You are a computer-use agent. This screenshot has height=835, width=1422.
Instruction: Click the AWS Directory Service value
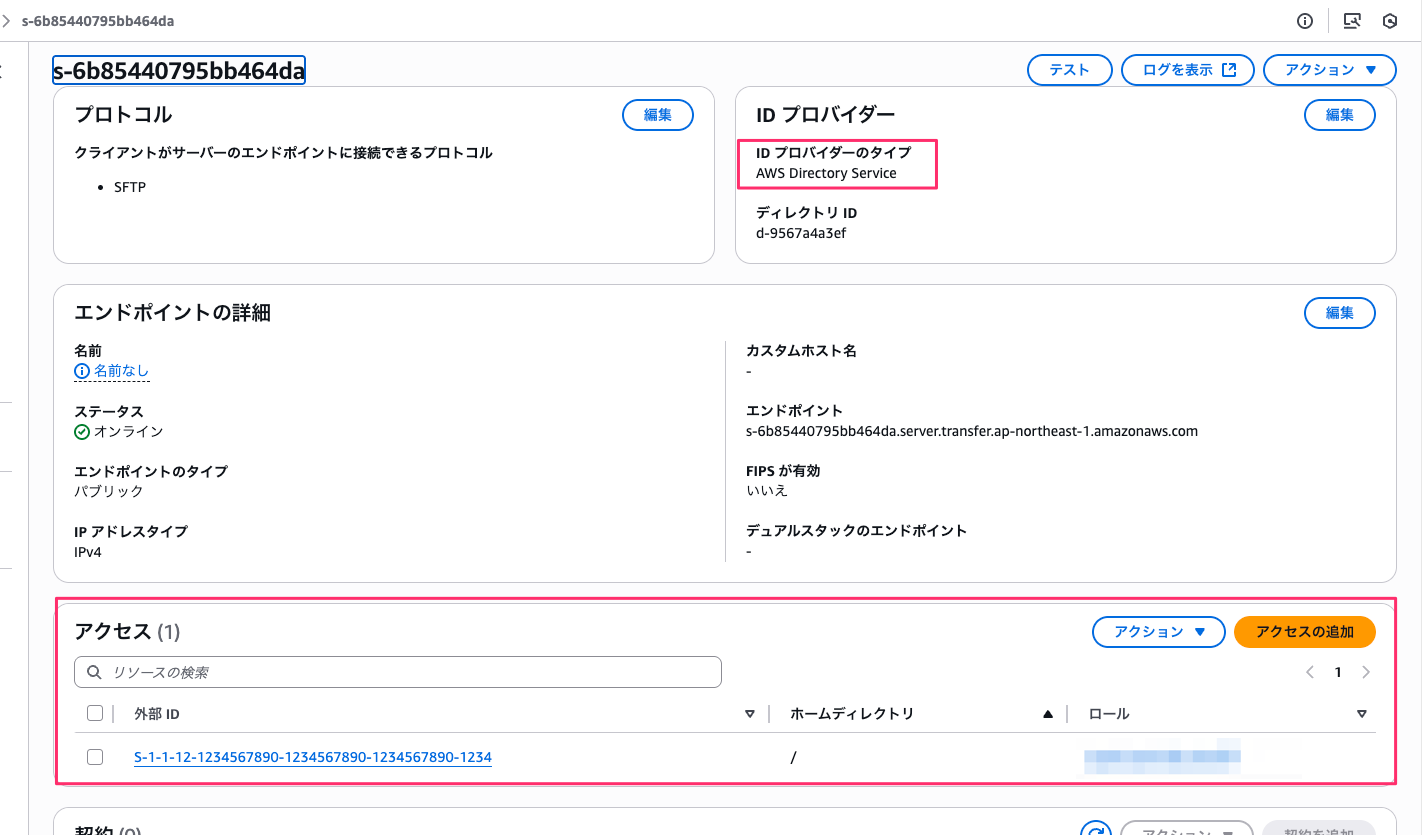tap(826, 173)
